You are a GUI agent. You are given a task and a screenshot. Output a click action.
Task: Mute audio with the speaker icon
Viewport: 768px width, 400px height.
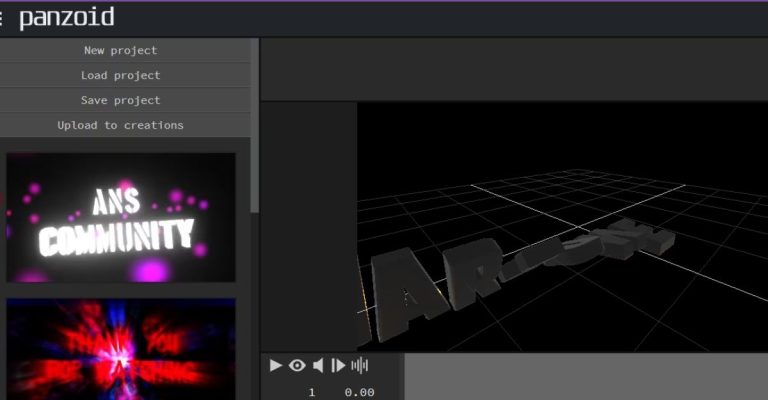(318, 365)
